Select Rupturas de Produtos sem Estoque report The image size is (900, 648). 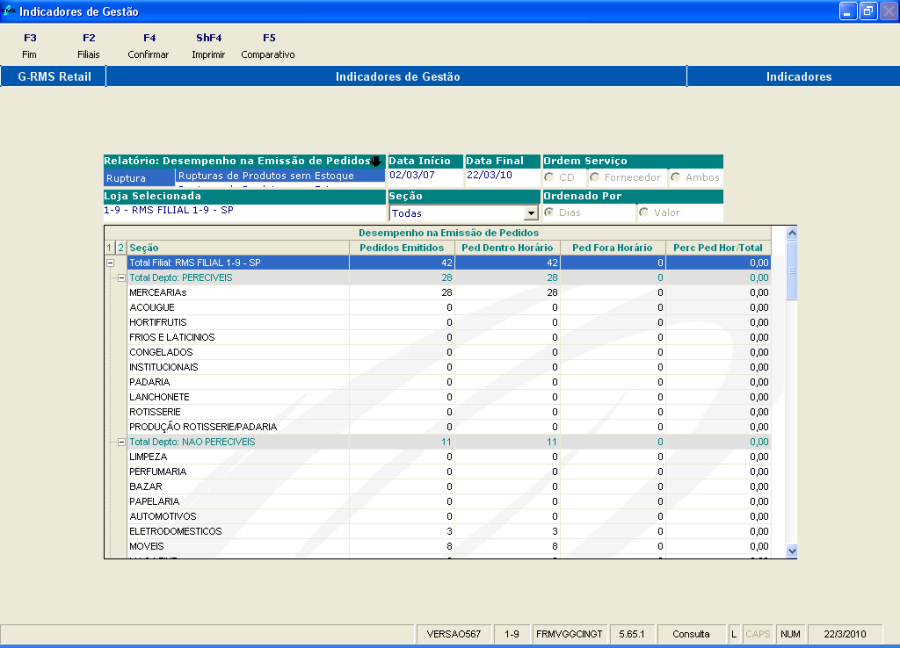pos(266,176)
